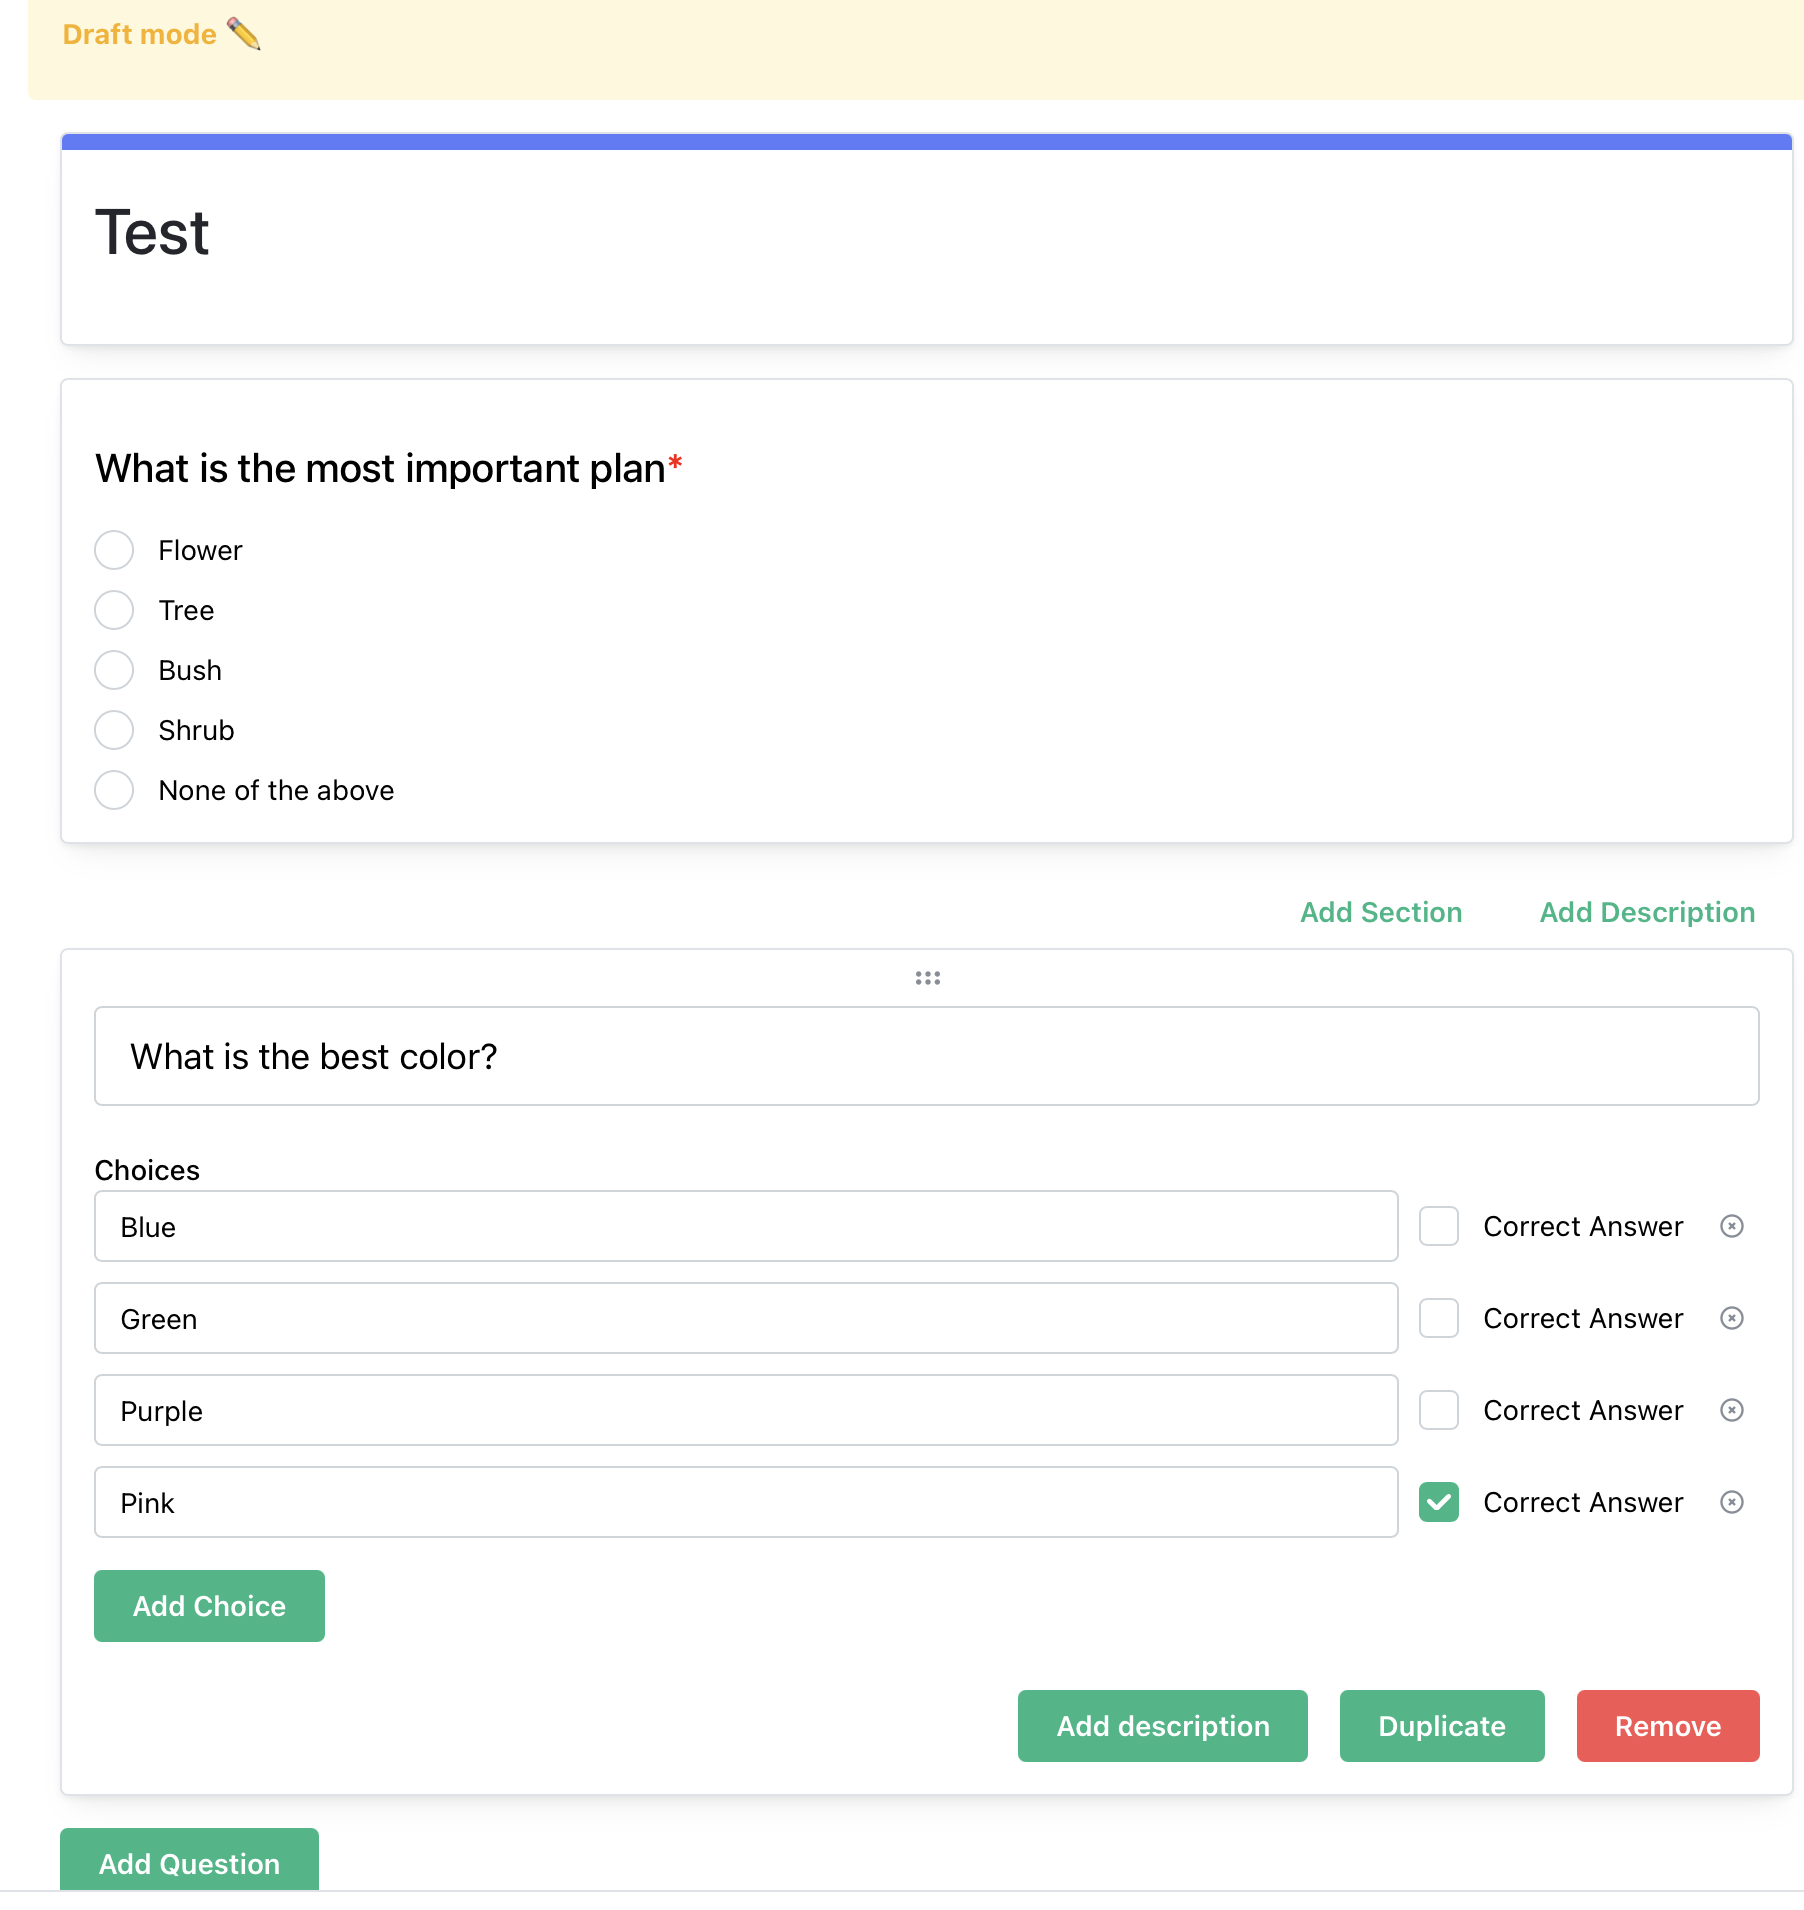Check Correct Answer for Green
The image size is (1804, 1910).
pyautogui.click(x=1438, y=1318)
